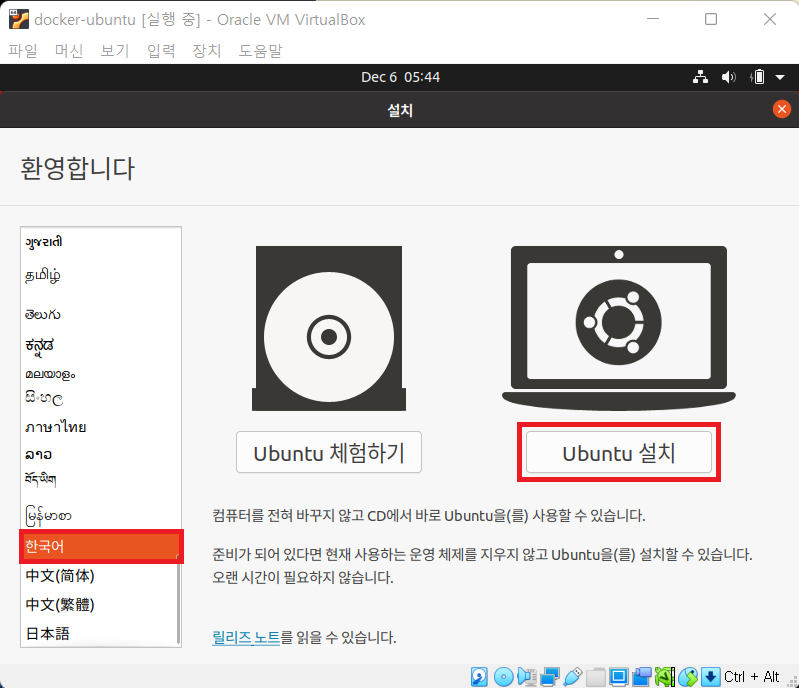Select 日本語 in the language list
The height and width of the screenshot is (688, 799).
click(100, 634)
